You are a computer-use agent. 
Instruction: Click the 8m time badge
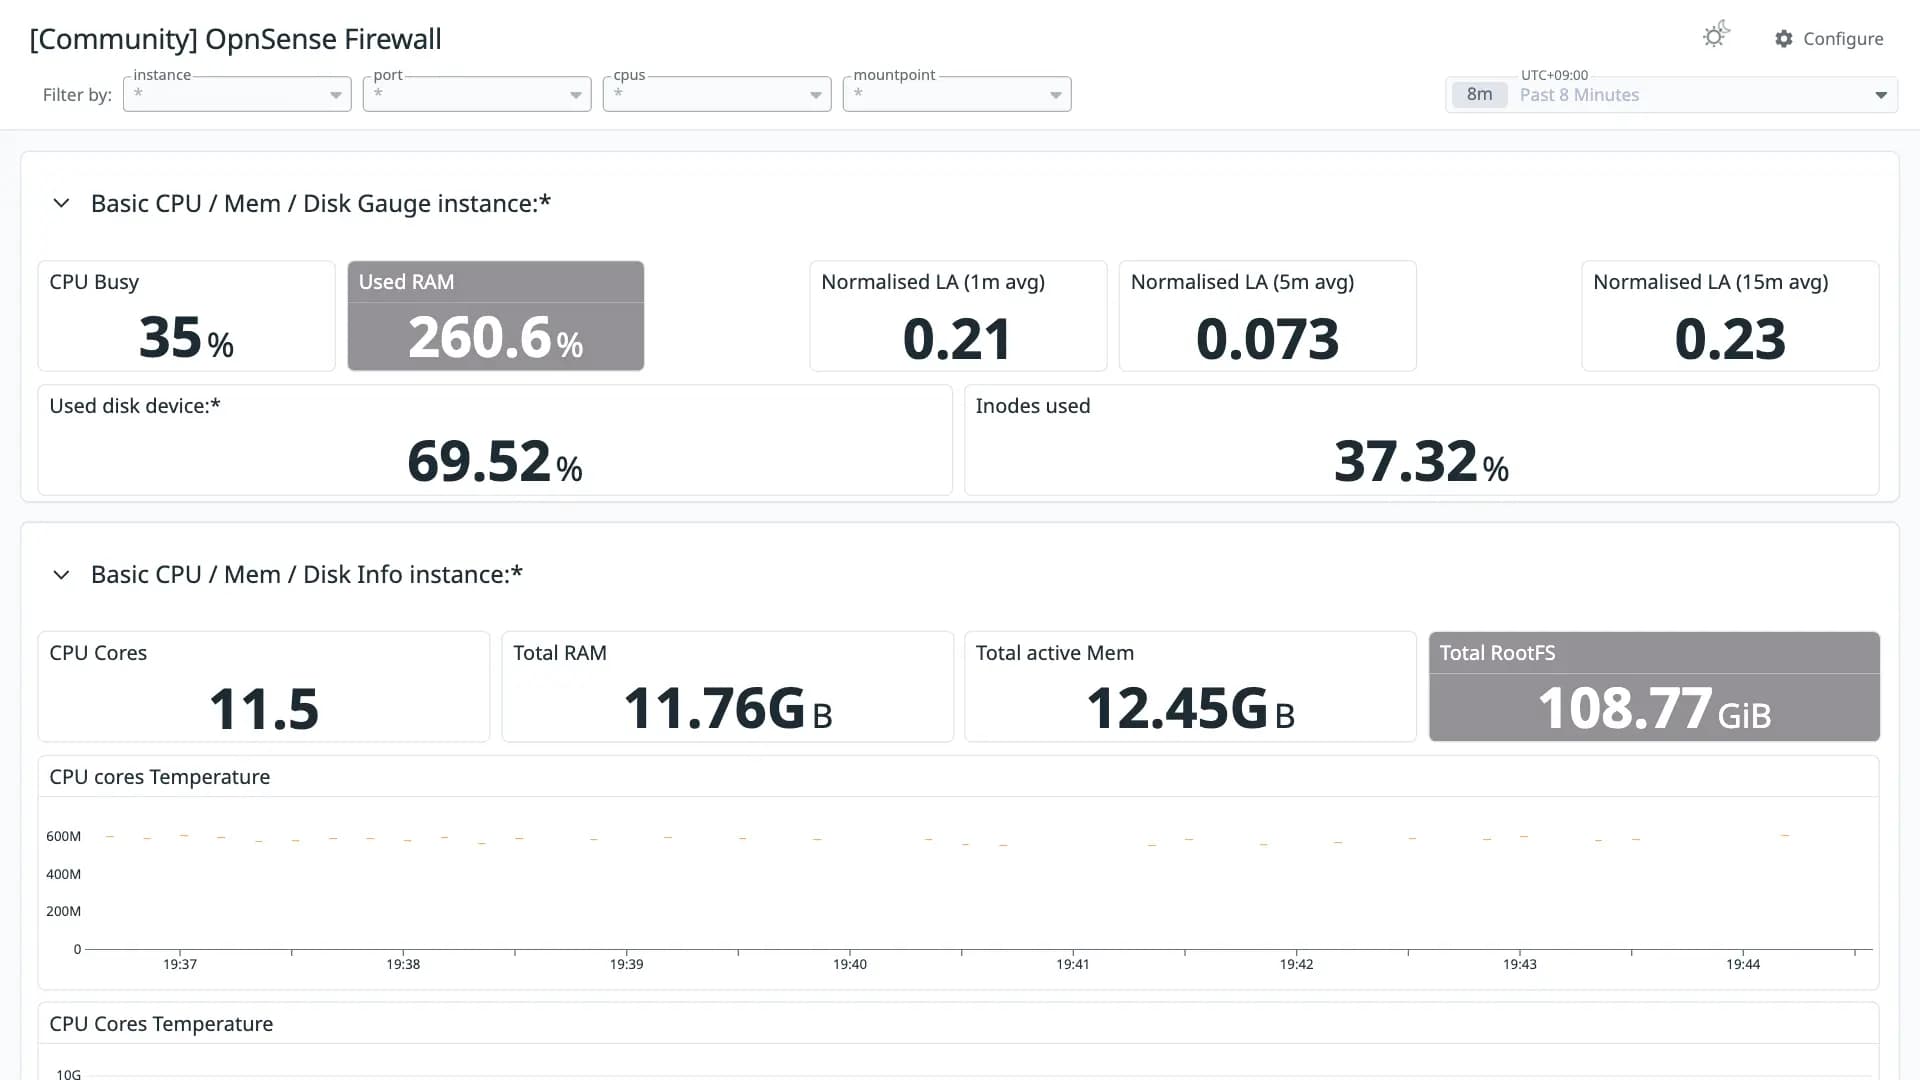1479,95
